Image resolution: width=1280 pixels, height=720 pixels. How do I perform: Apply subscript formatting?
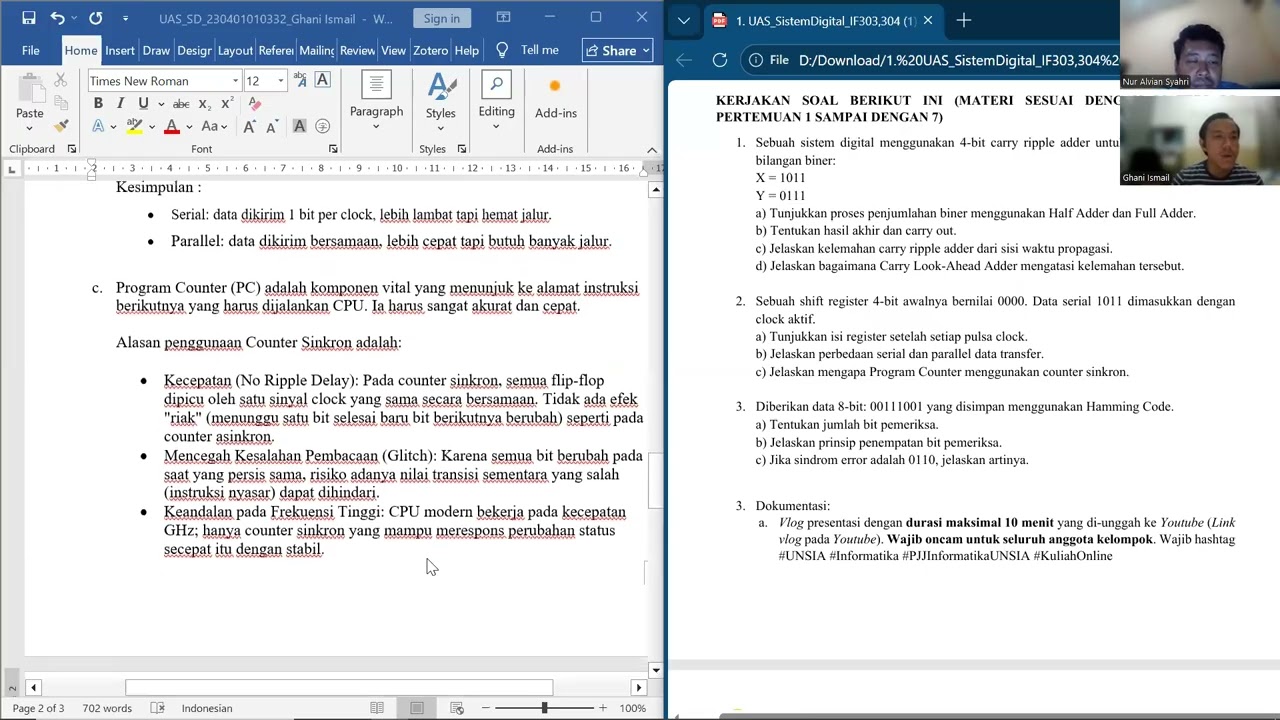point(204,104)
